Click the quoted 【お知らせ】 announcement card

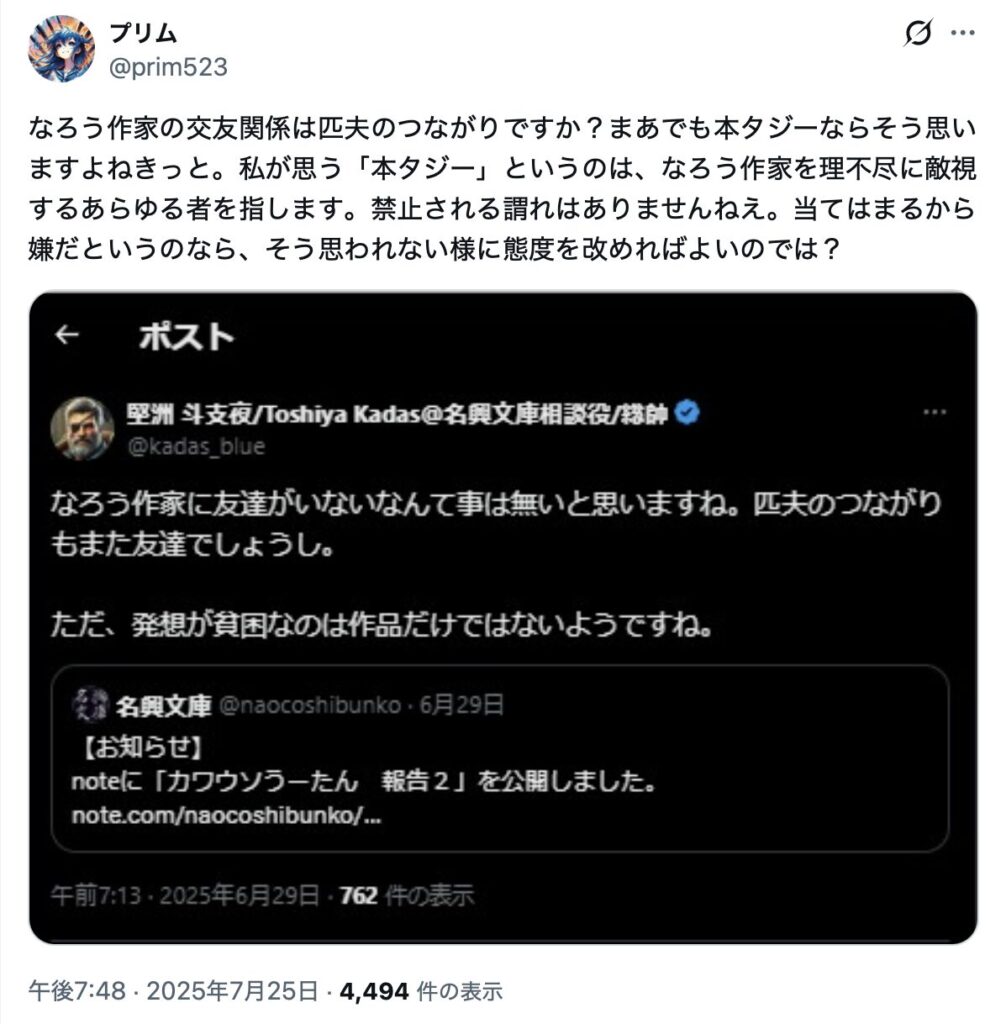tap(500, 760)
